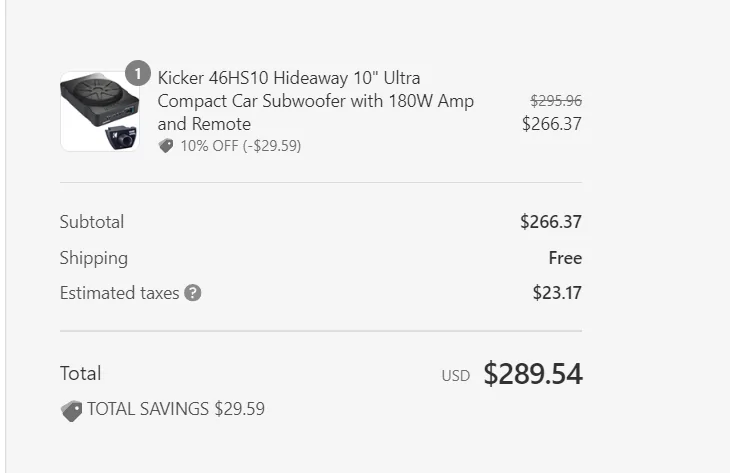The height and width of the screenshot is (473, 730).
Task: Click the crossed-out original price $295.96
Action: tap(556, 101)
